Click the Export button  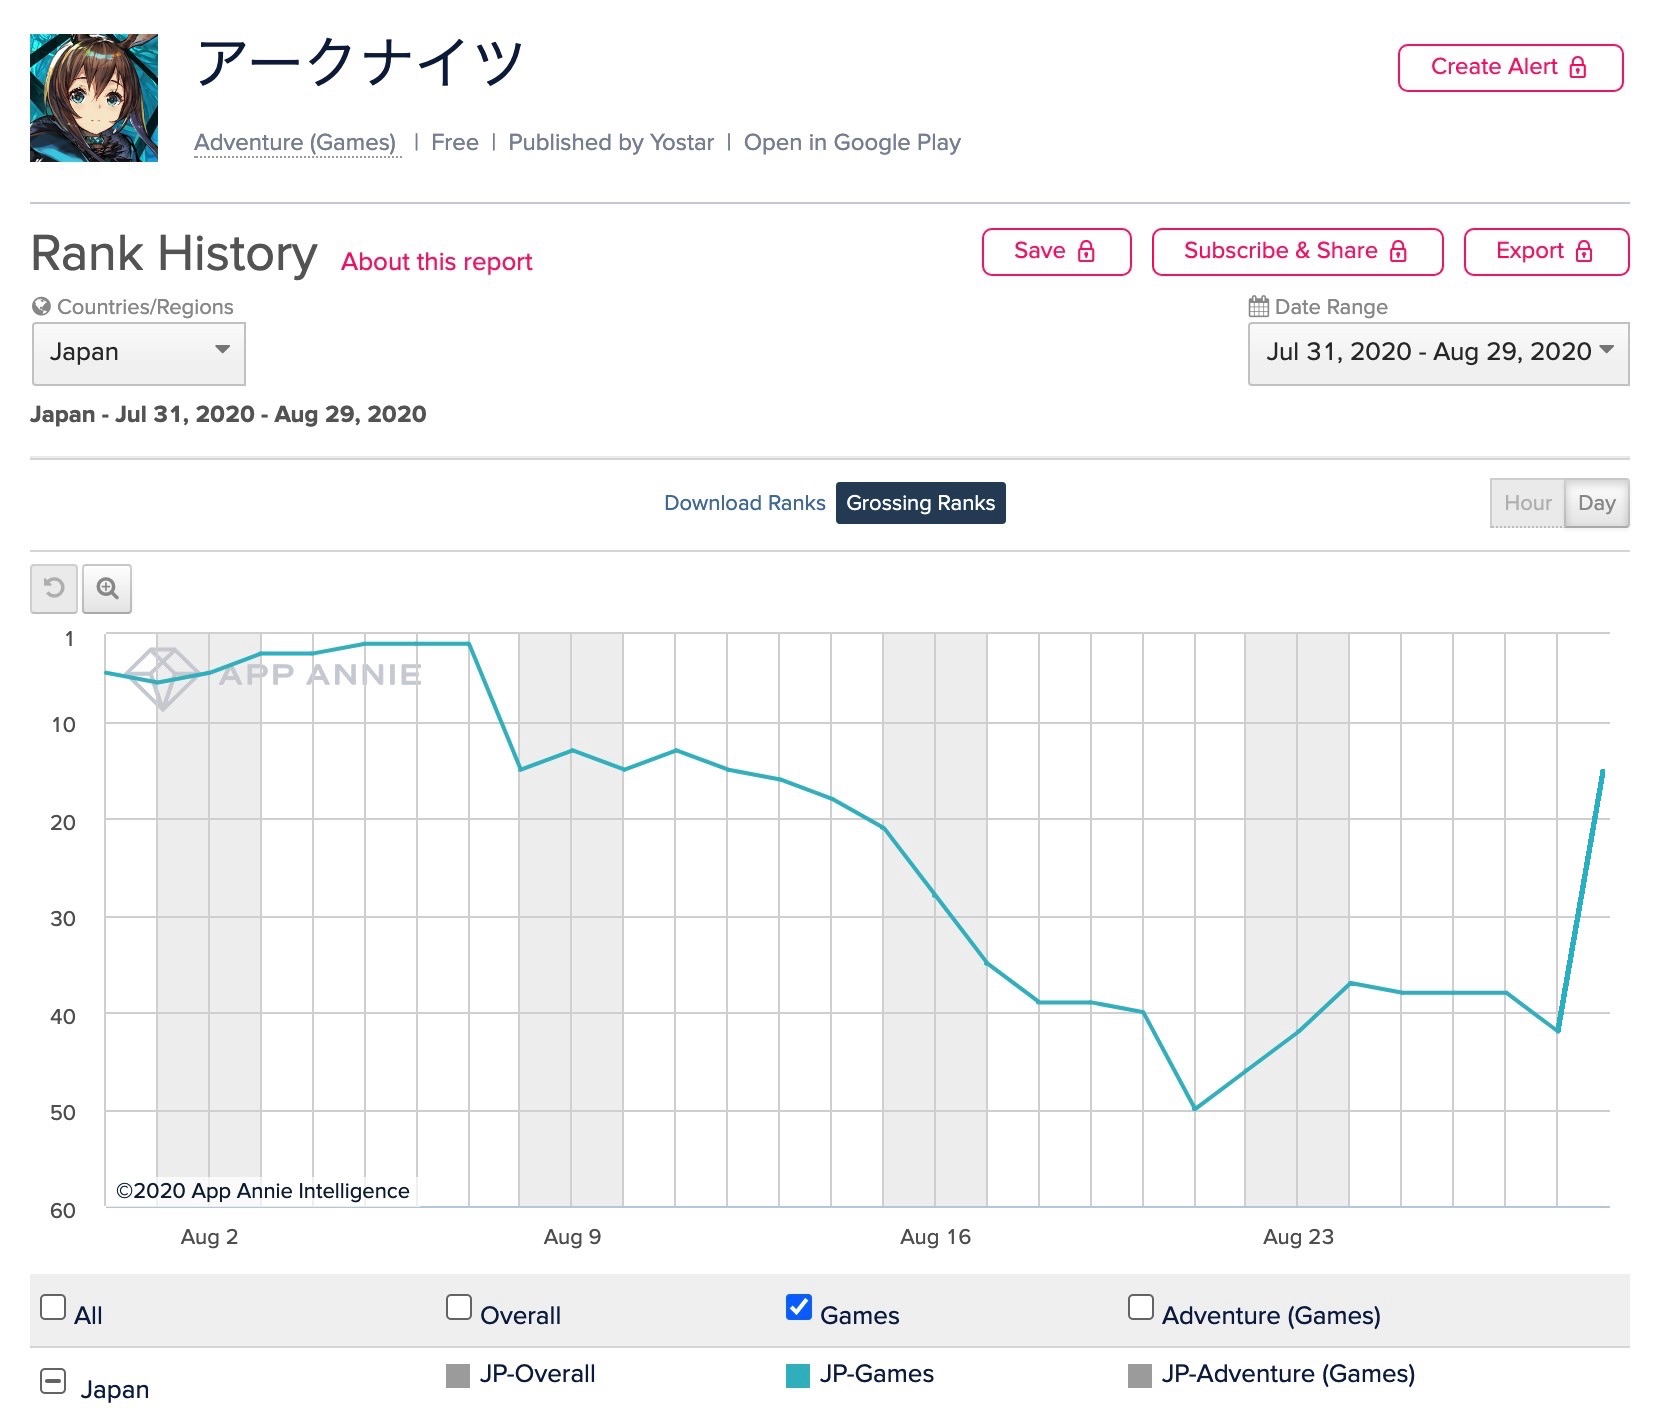click(x=1546, y=251)
